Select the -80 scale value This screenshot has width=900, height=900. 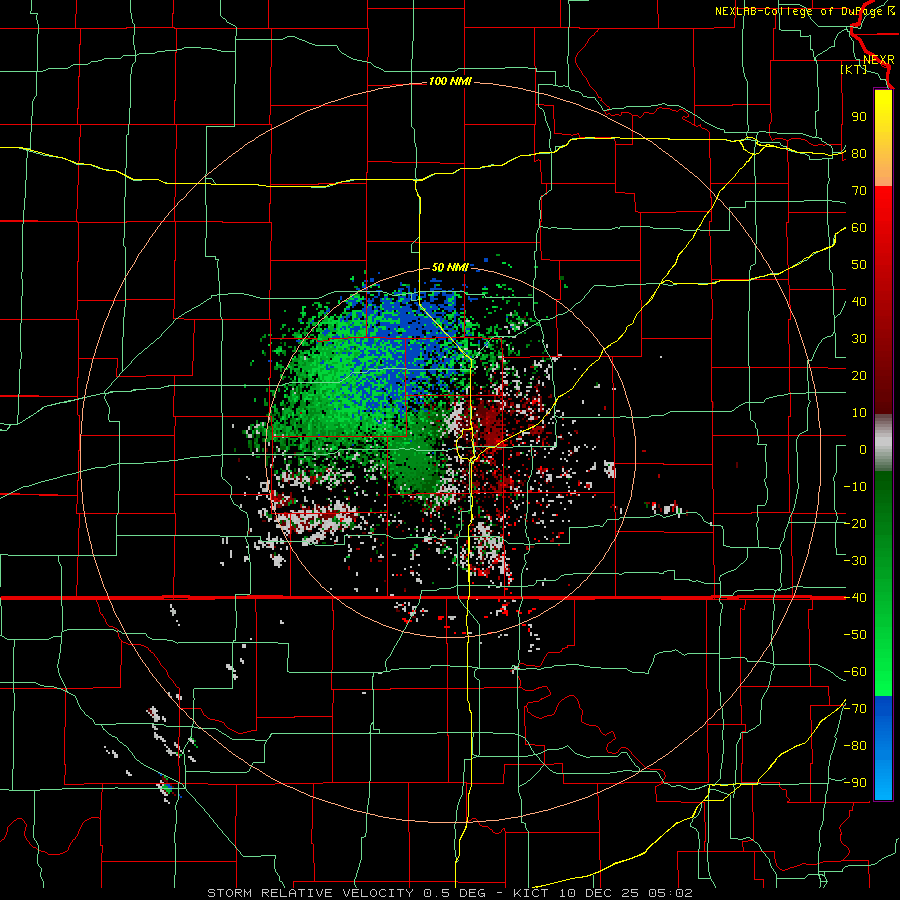pos(855,746)
